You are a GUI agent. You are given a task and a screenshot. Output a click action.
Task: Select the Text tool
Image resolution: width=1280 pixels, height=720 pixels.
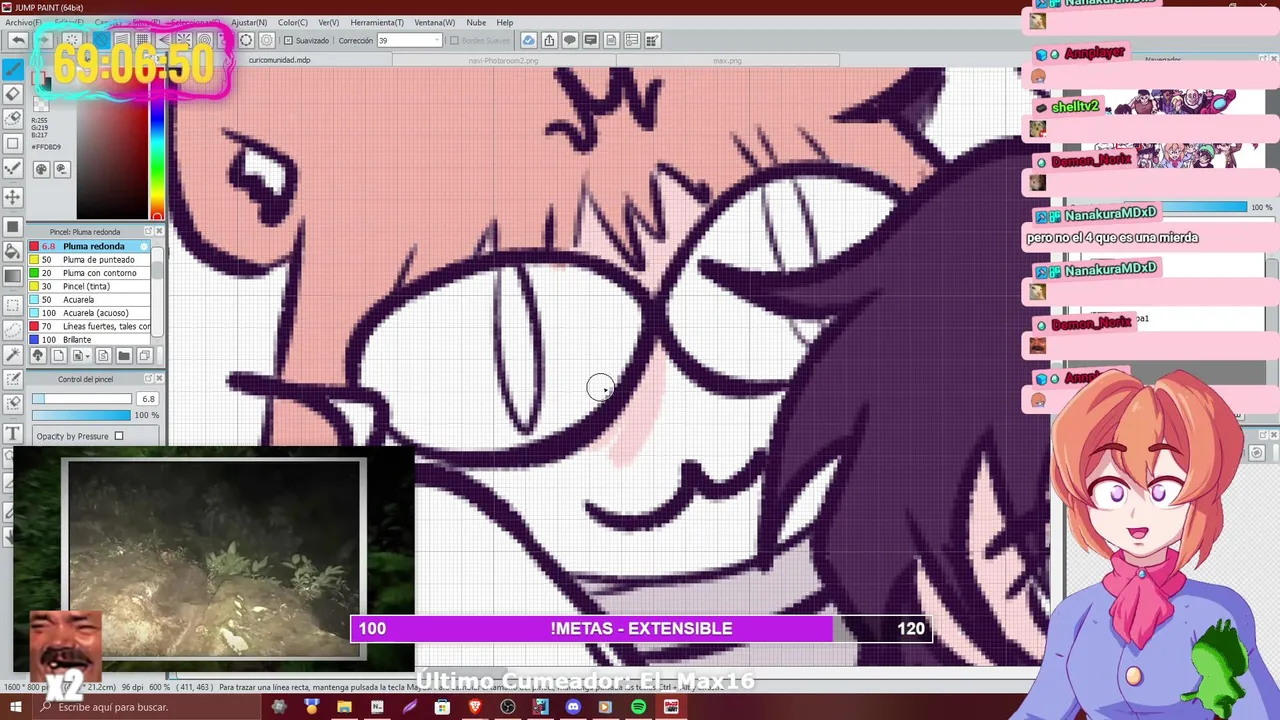point(13,433)
